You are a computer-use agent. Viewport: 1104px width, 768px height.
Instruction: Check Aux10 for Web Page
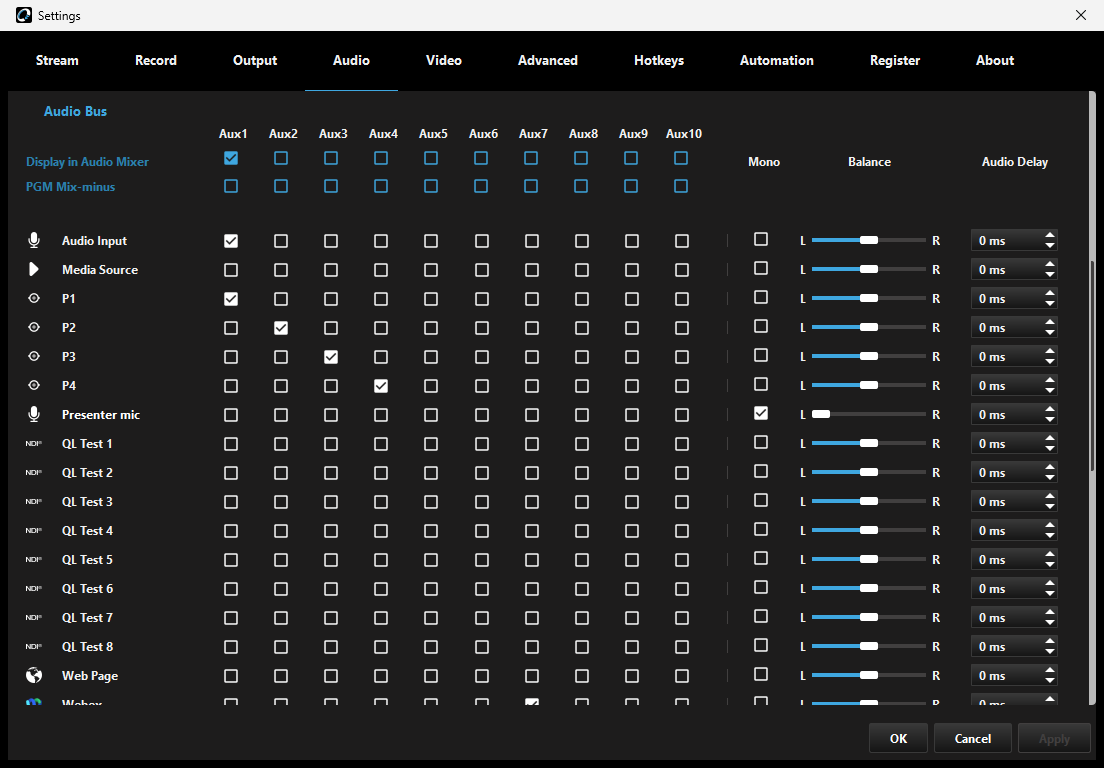(682, 676)
